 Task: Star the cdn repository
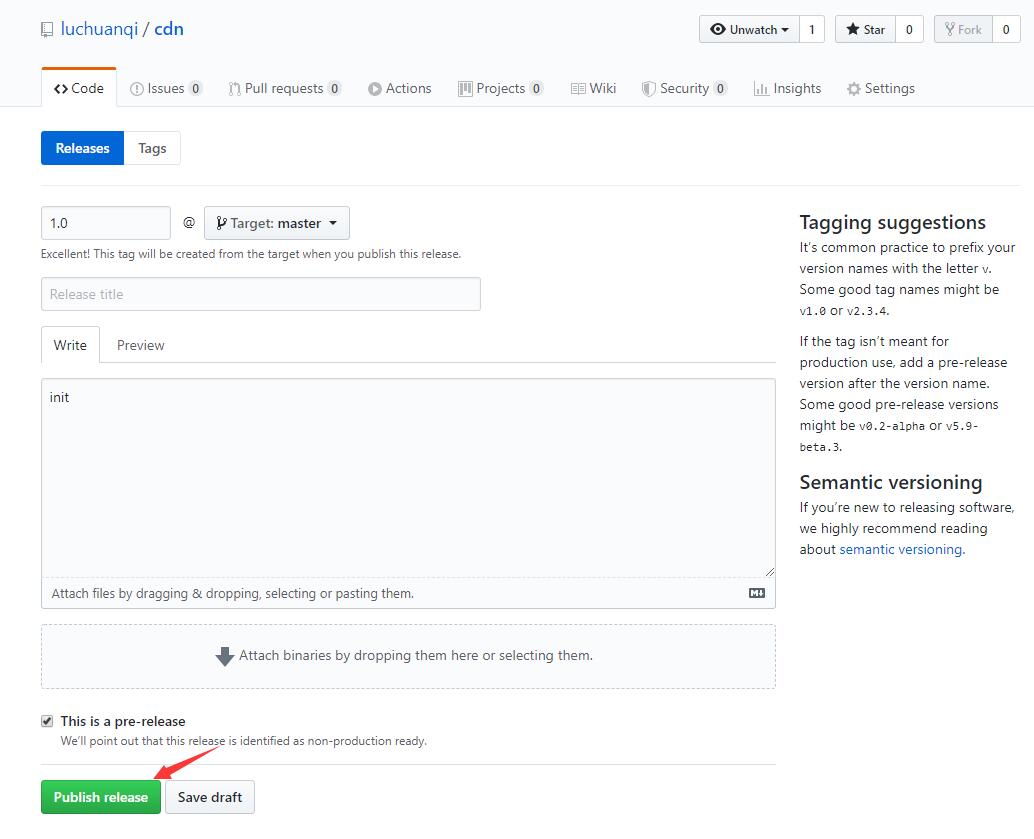[865, 29]
